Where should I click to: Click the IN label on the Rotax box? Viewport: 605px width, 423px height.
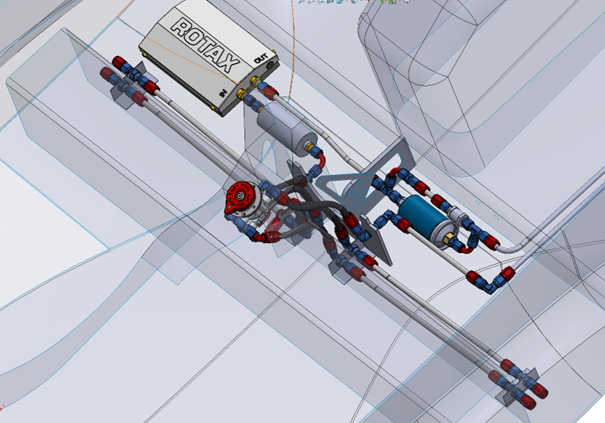pyautogui.click(x=223, y=93)
